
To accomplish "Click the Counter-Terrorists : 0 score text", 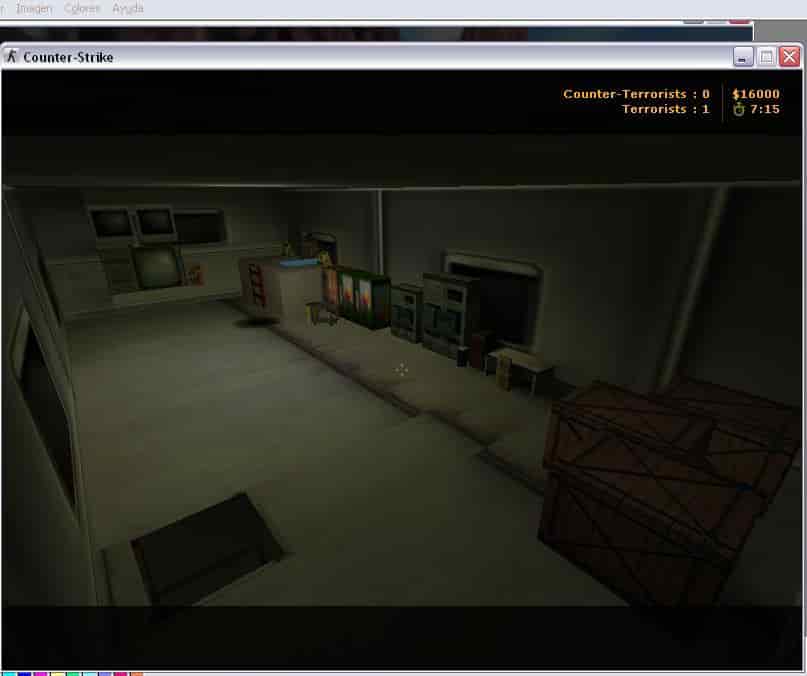I will tap(637, 94).
